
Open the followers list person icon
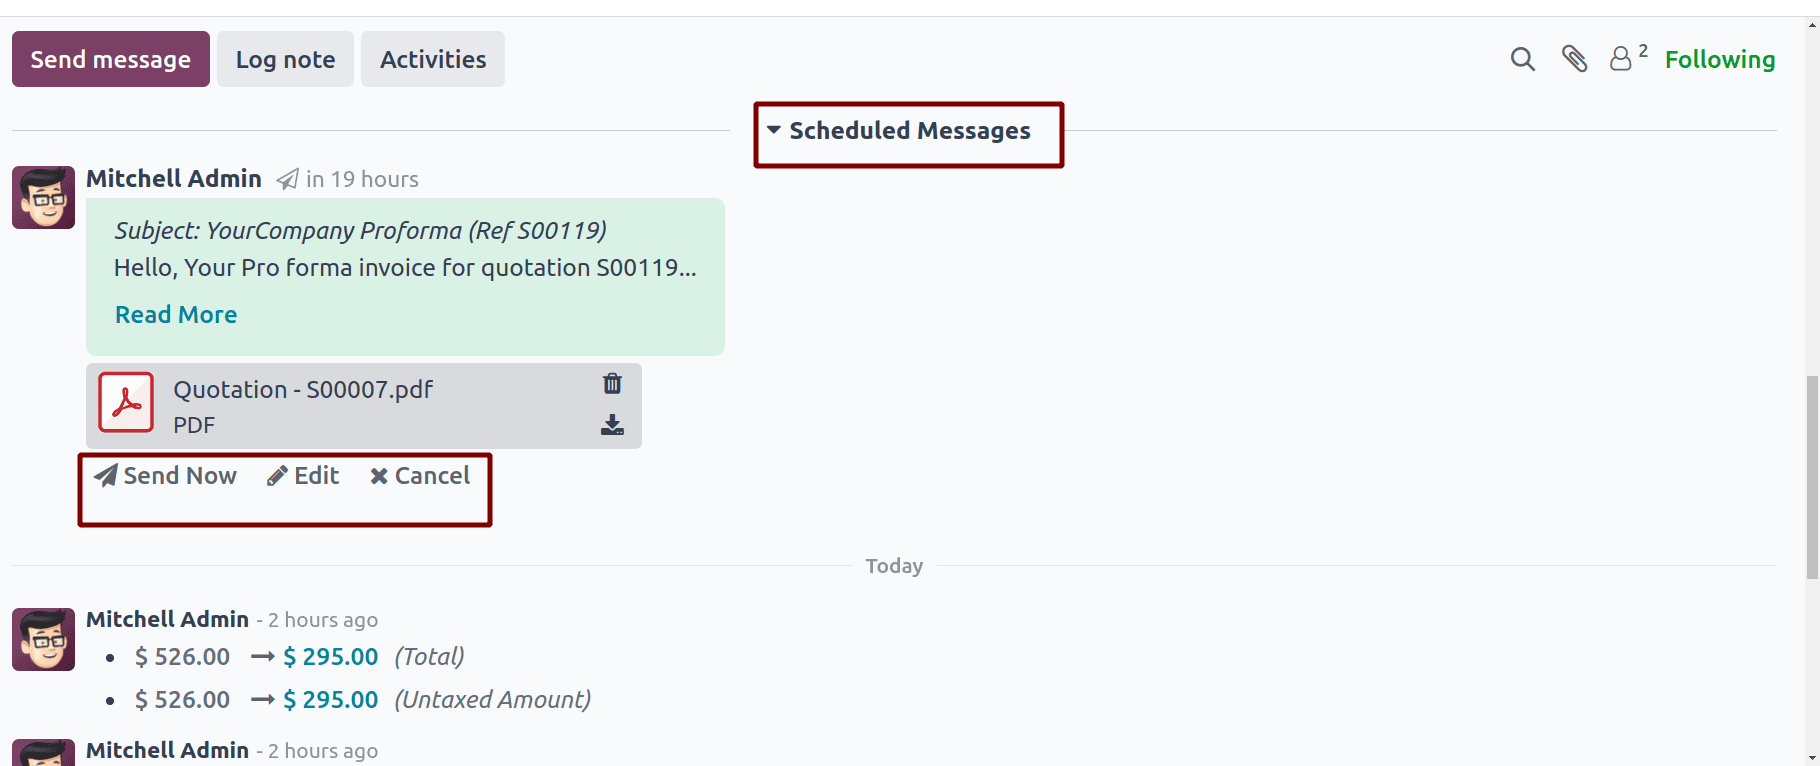(1621, 60)
